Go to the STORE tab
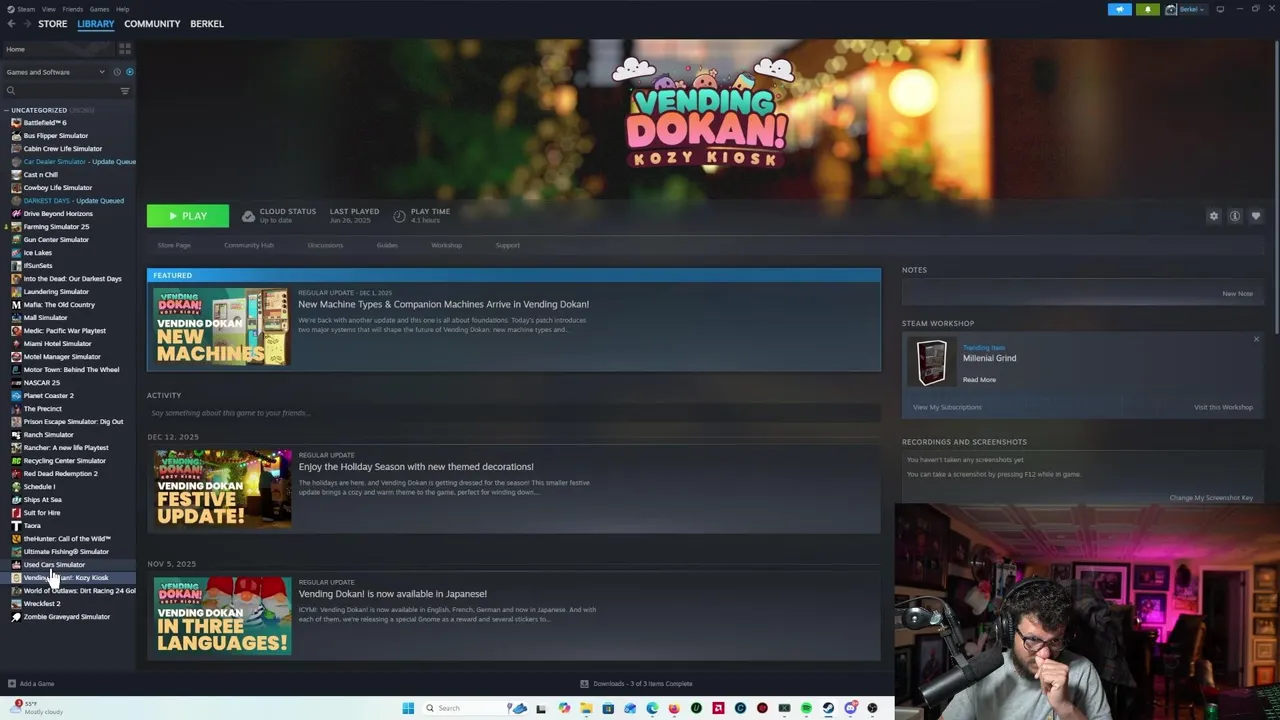The width and height of the screenshot is (1280, 720). (52, 24)
